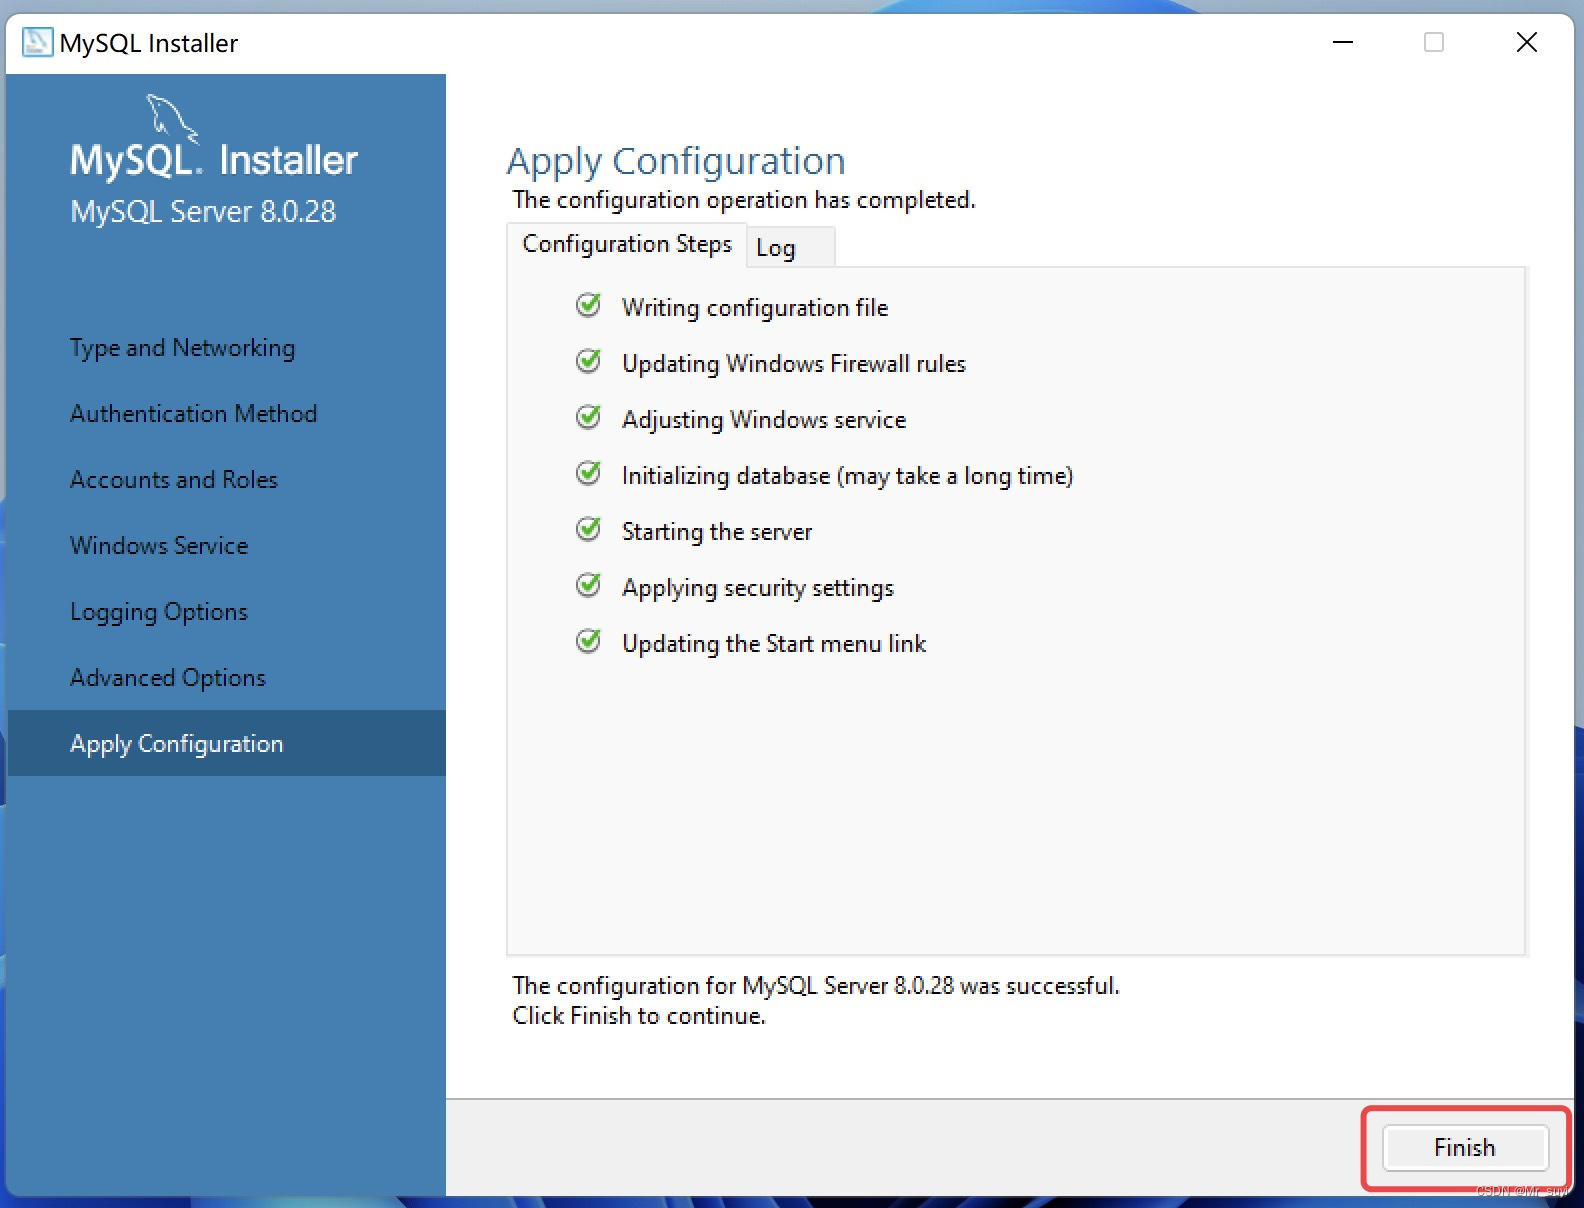1584x1208 pixels.
Task: Click 'Writing configuration file' step text
Action: click(x=755, y=308)
